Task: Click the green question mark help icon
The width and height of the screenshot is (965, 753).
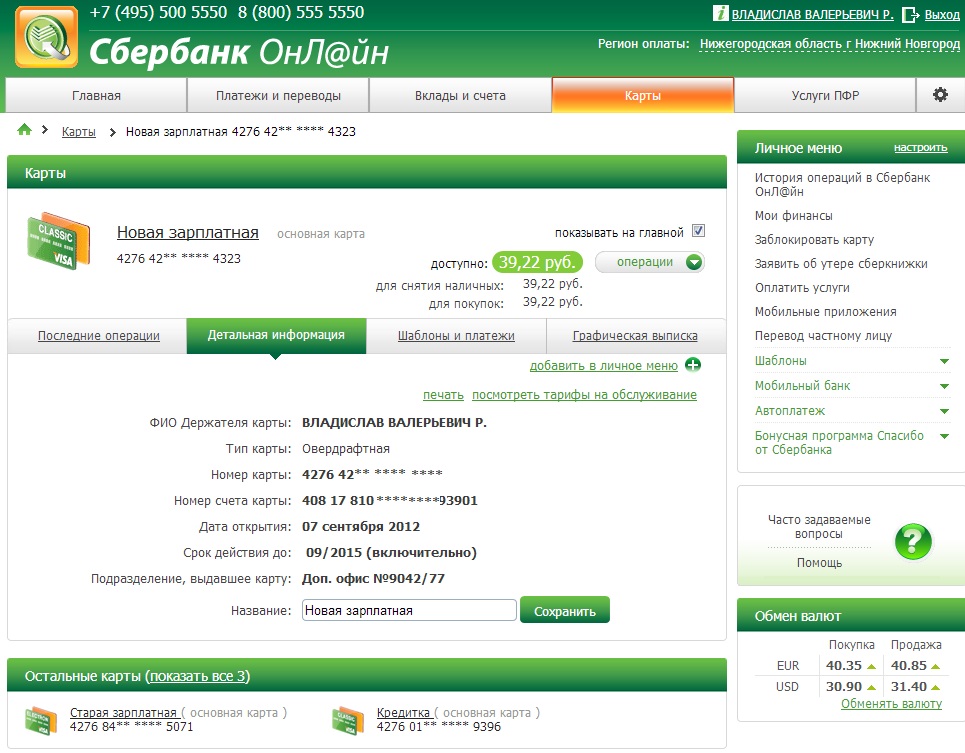Action: pyautogui.click(x=913, y=541)
